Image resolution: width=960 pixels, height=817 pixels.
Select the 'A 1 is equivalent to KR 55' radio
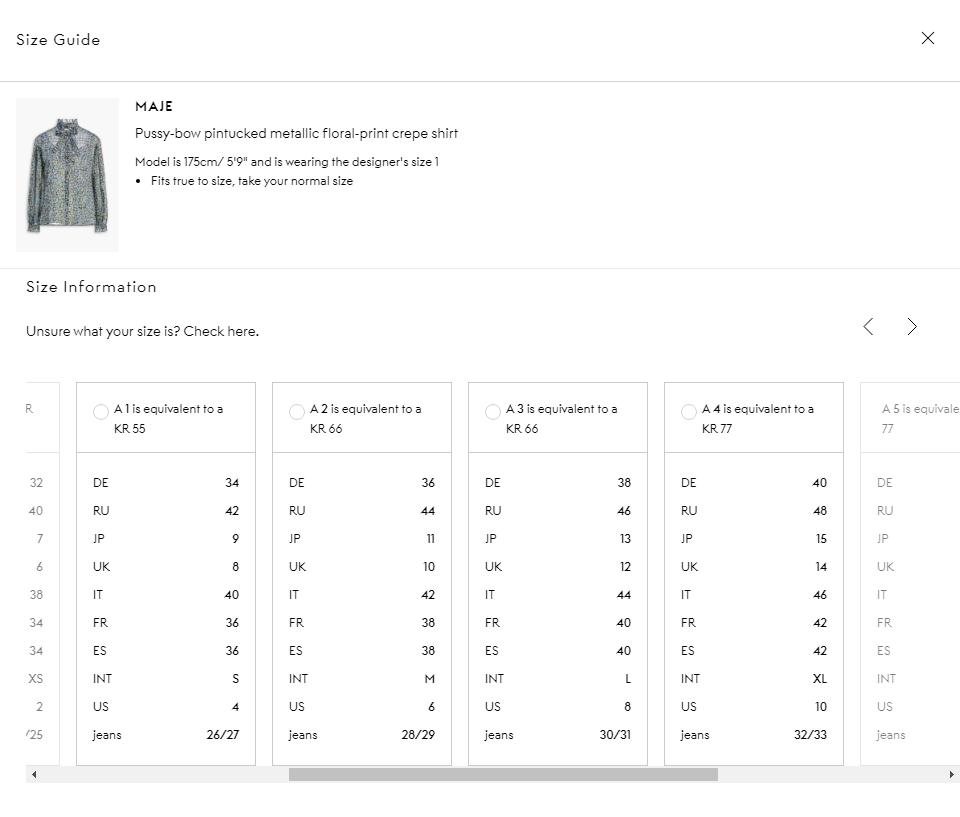pyautogui.click(x=100, y=412)
